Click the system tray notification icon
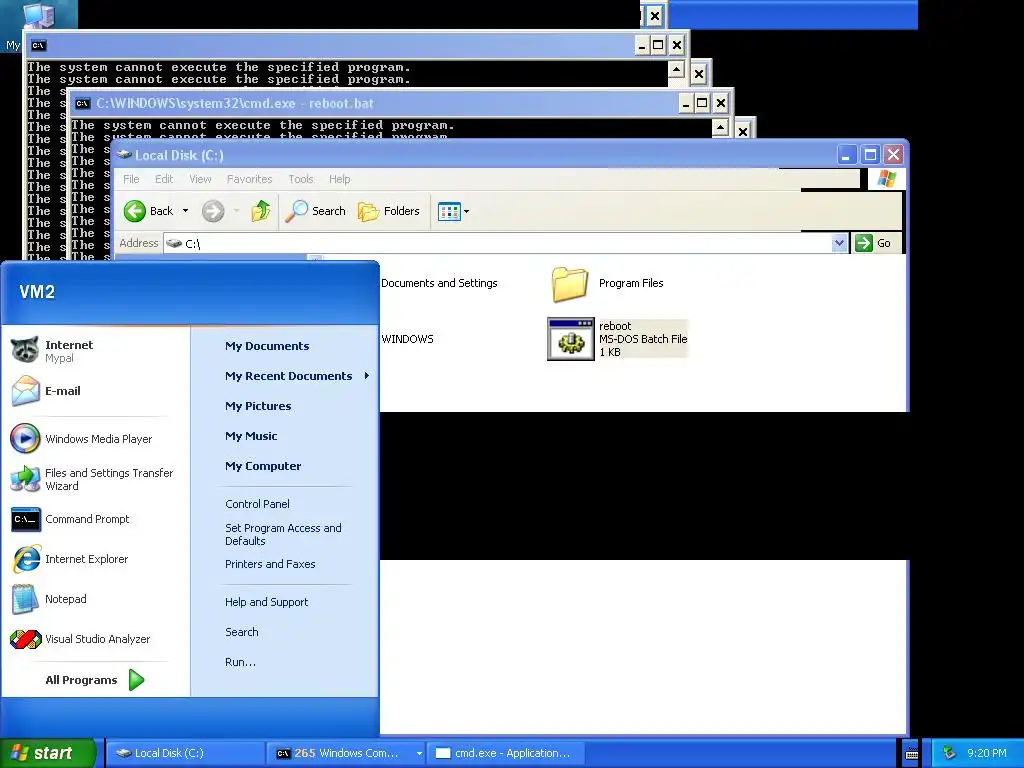Image resolution: width=1024 pixels, height=768 pixels. [x=949, y=753]
